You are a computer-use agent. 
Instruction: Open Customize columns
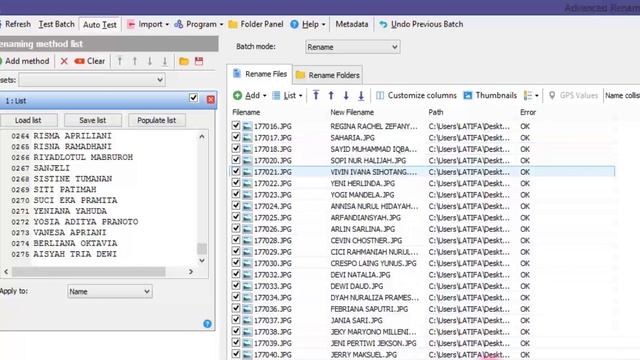point(416,96)
